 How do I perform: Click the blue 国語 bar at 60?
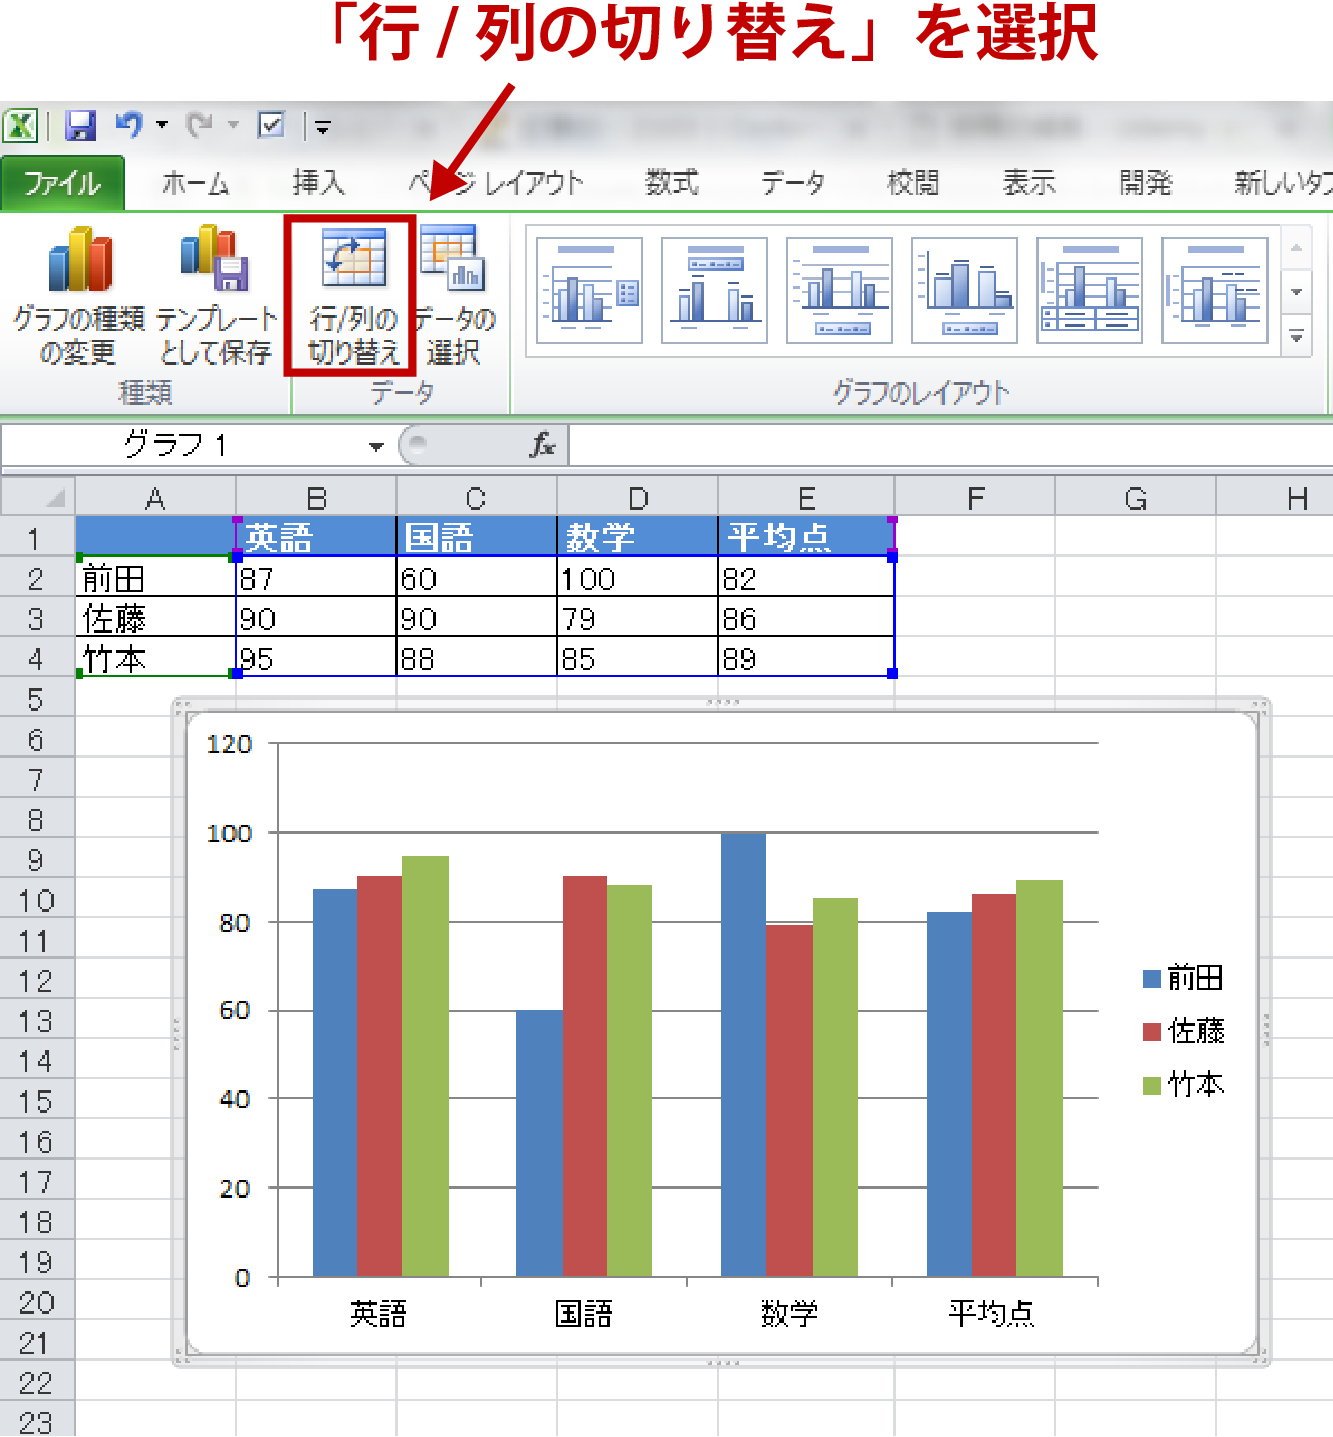click(539, 1143)
